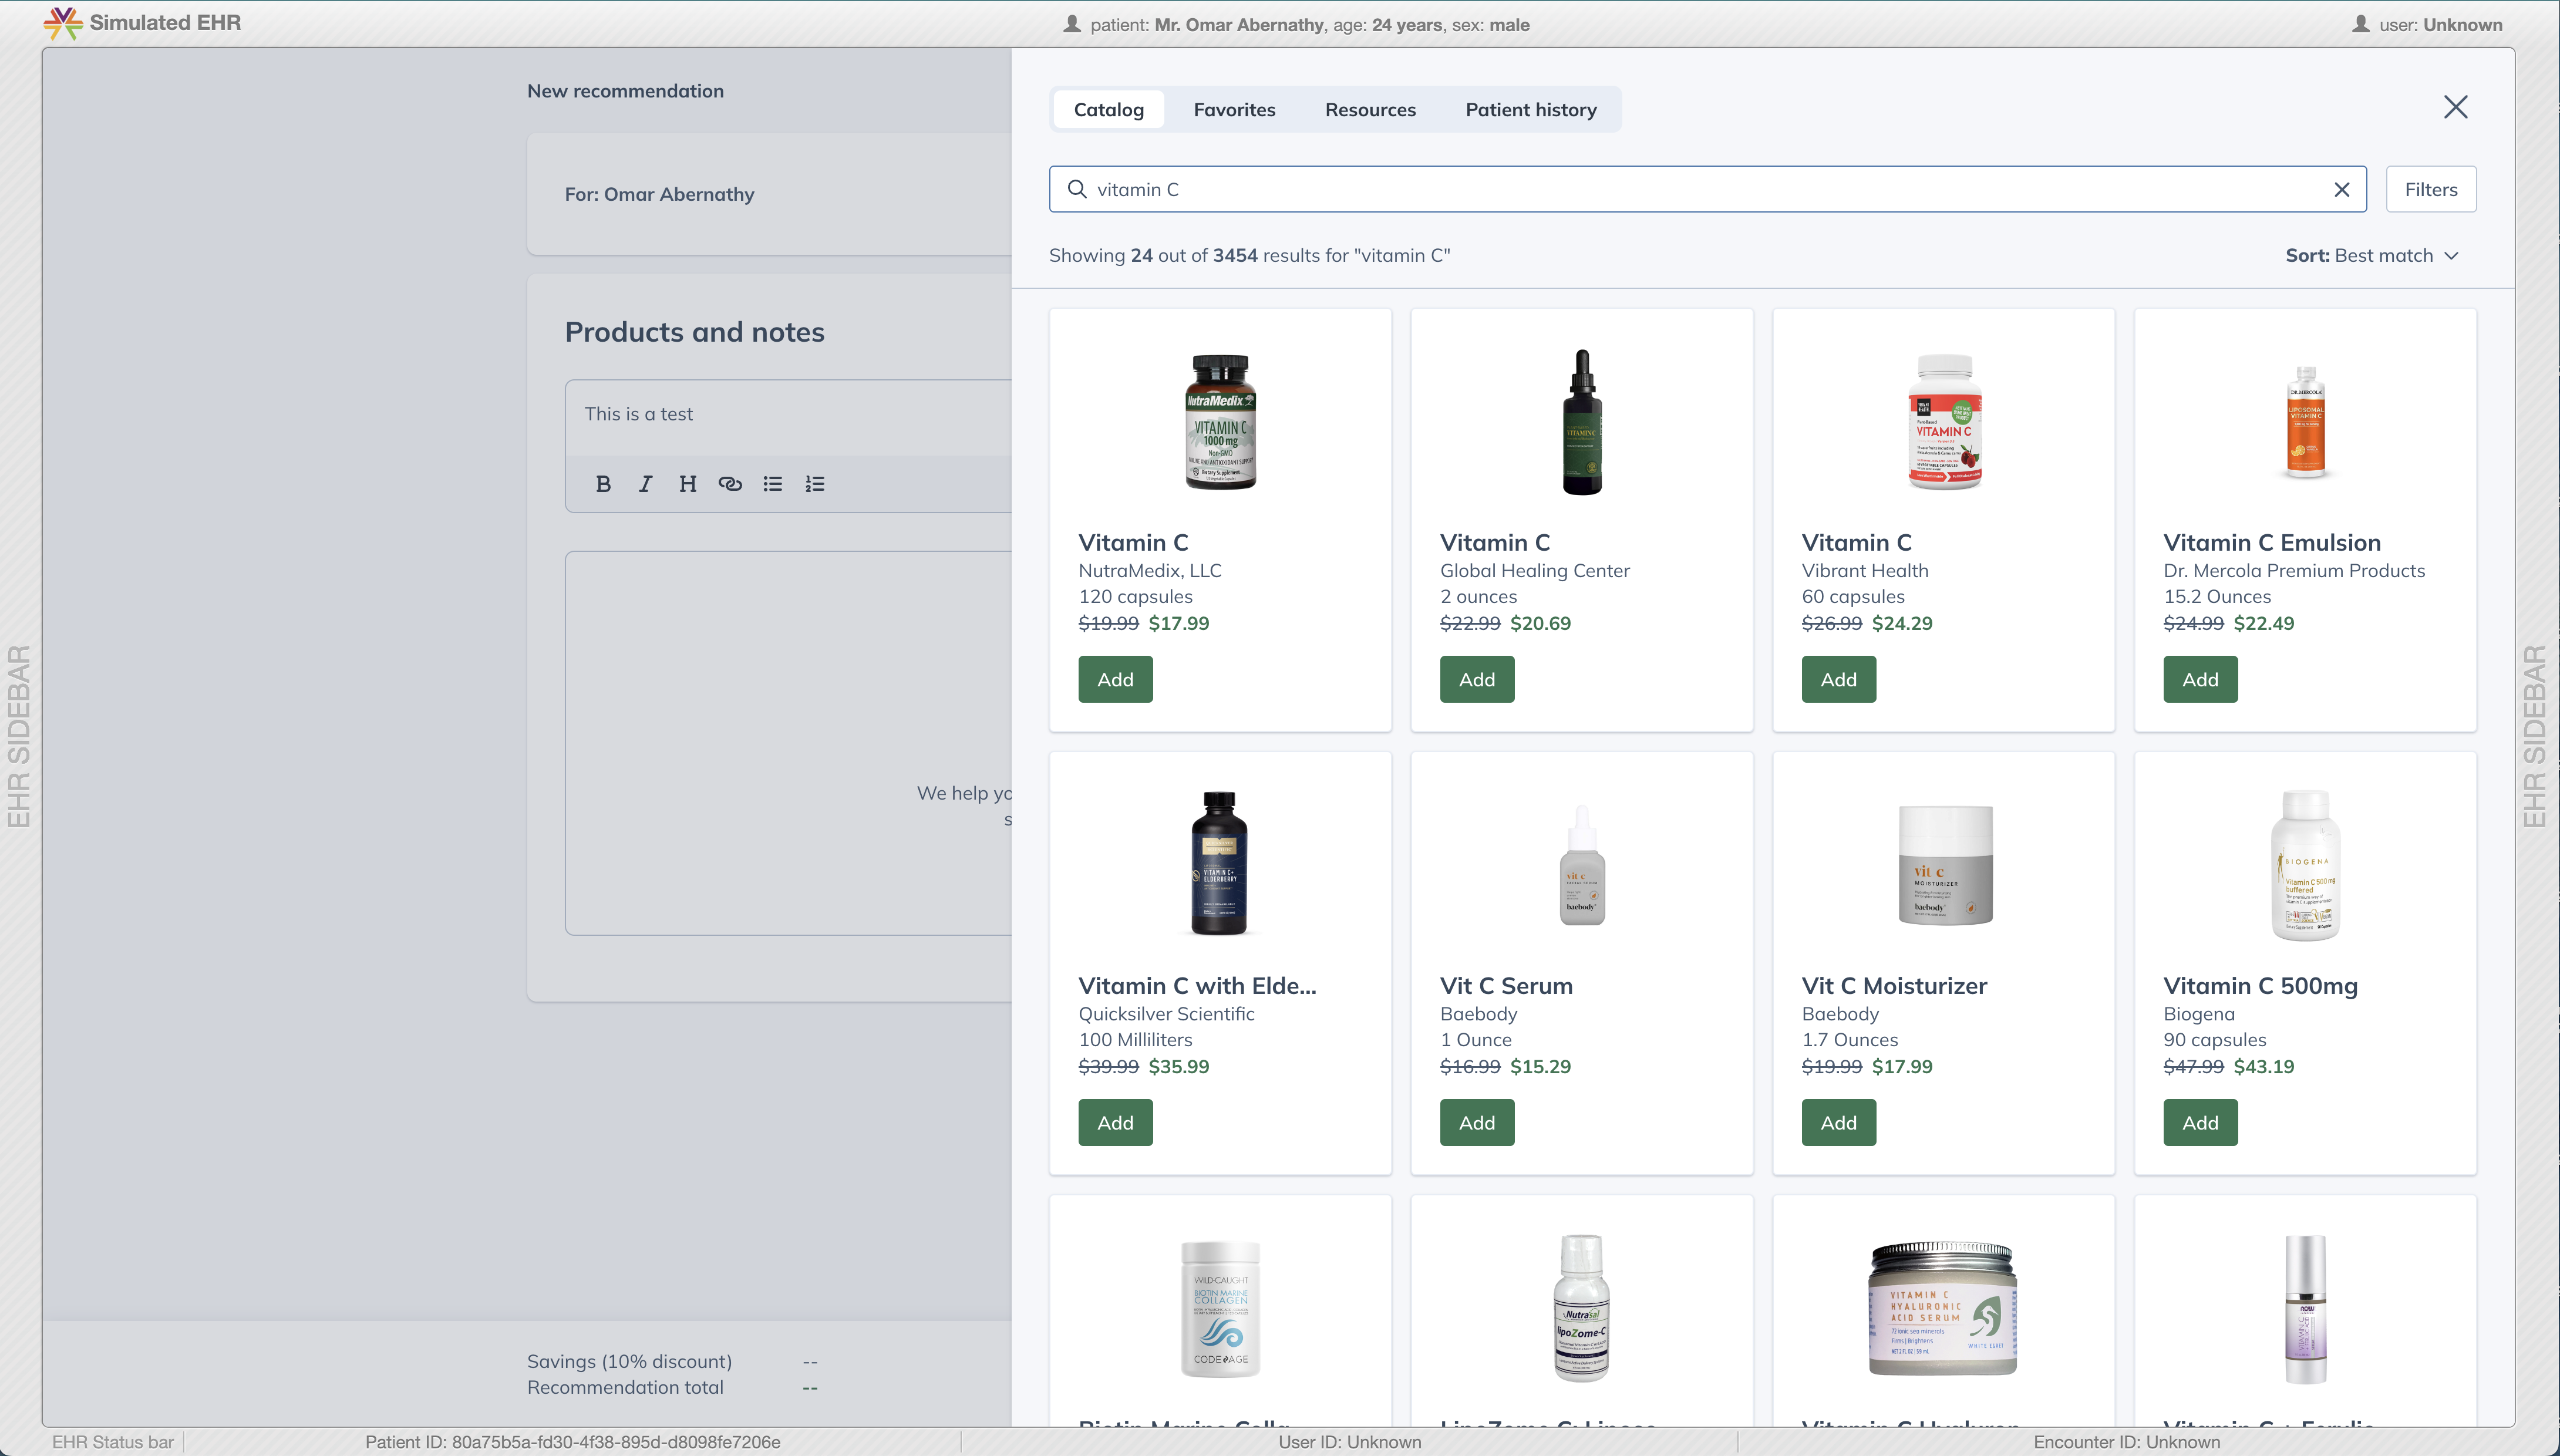This screenshot has height=1456, width=2560.
Task: Open the Filters button
Action: [x=2430, y=189]
